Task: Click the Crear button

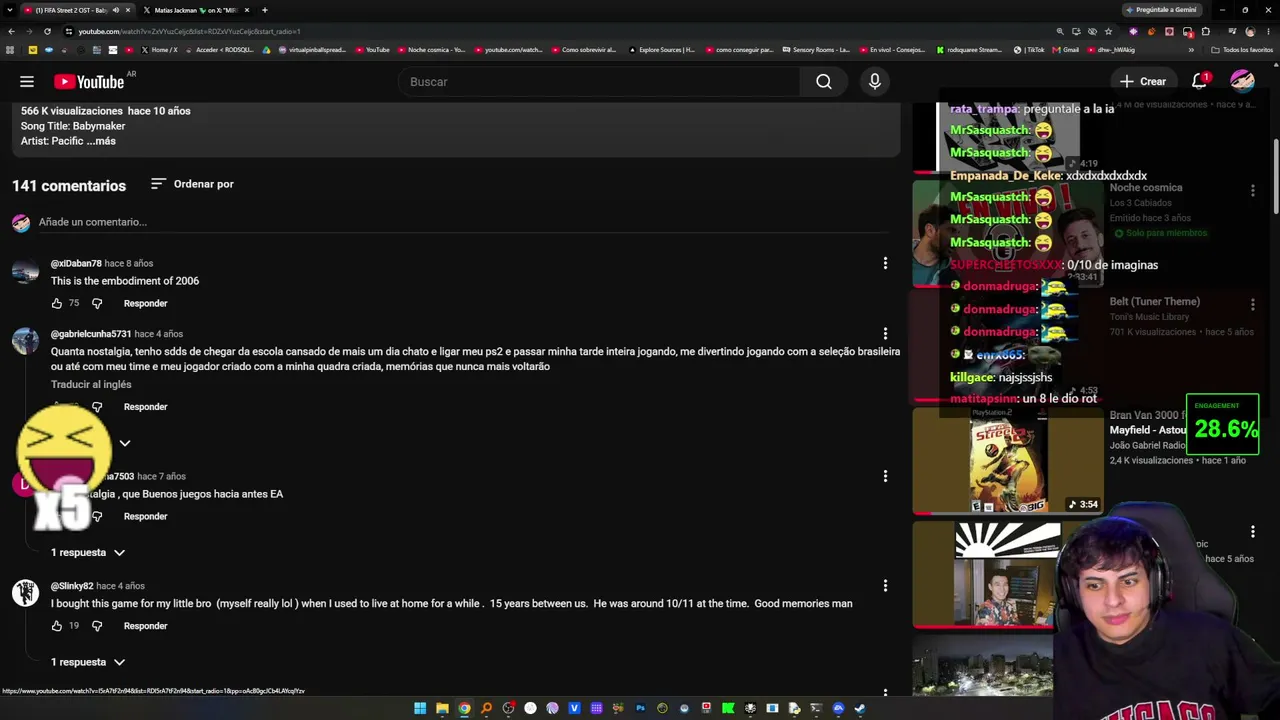Action: (1143, 82)
